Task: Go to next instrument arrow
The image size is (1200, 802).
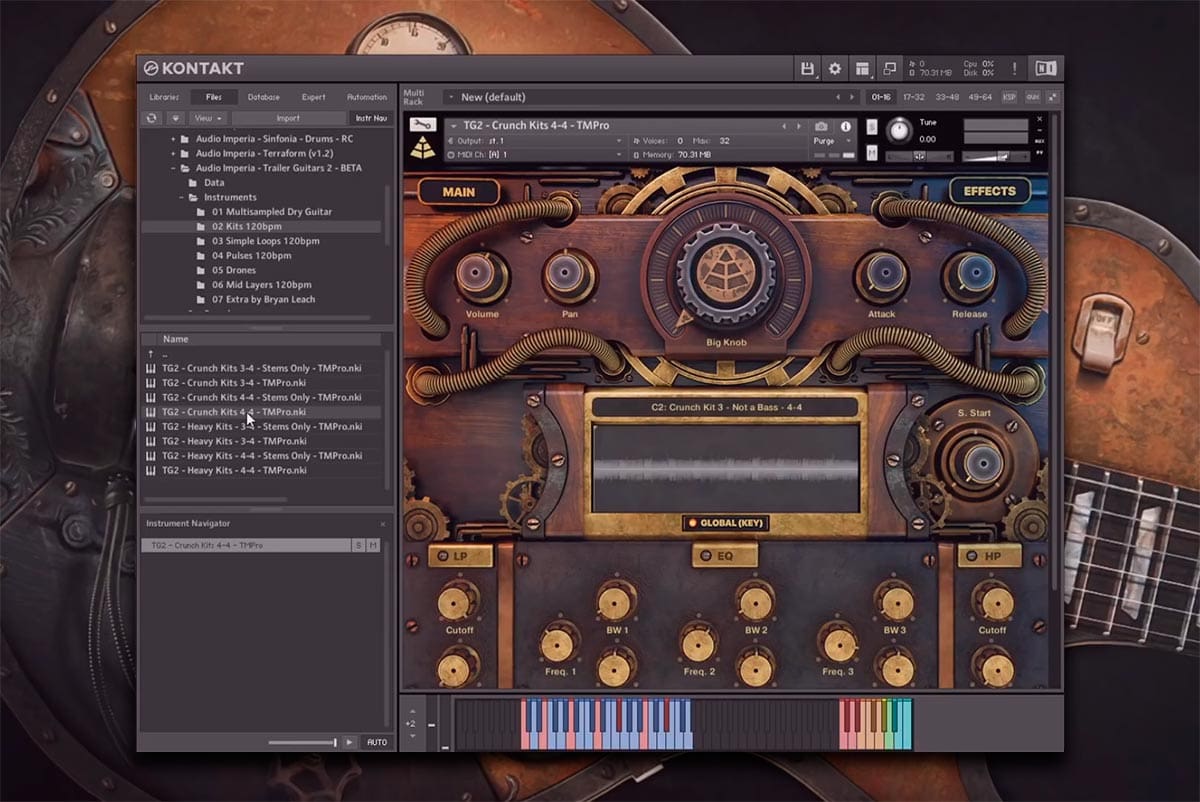Action: 798,127
